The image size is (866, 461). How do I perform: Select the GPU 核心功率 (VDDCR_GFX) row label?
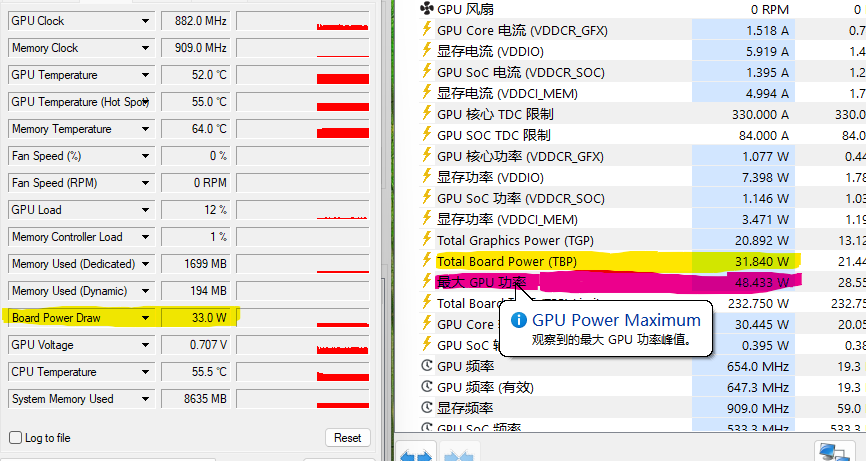520,156
